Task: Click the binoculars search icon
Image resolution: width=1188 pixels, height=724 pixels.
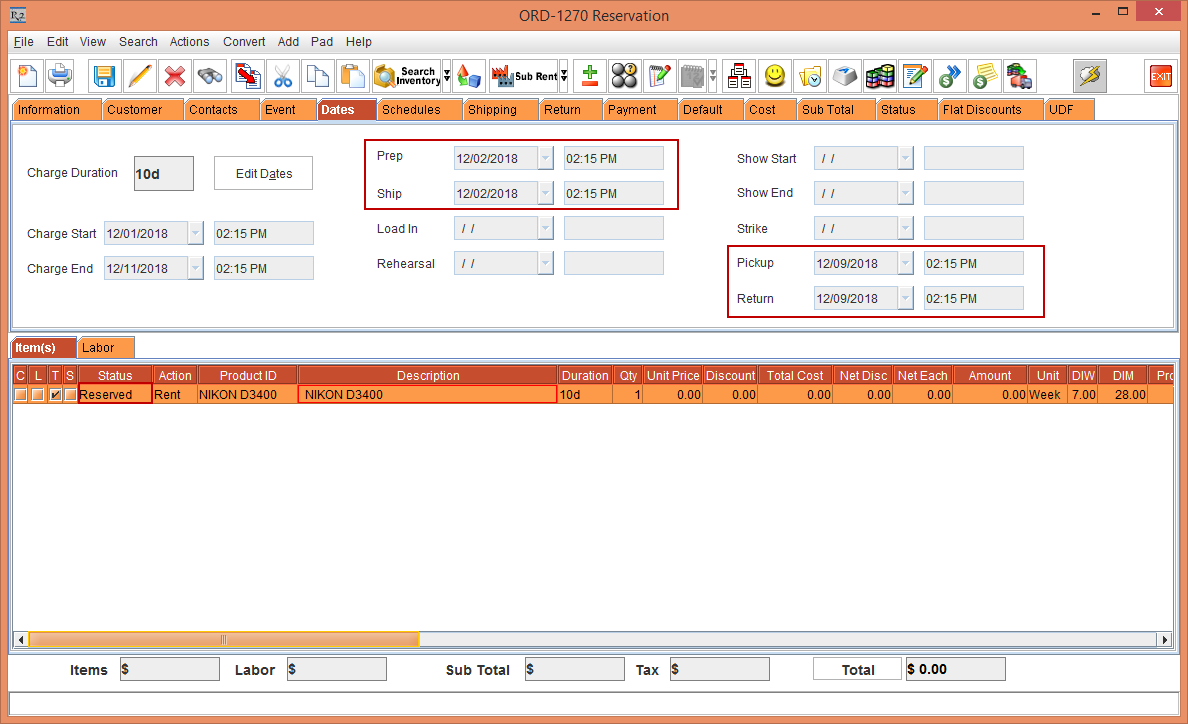Action: (210, 76)
